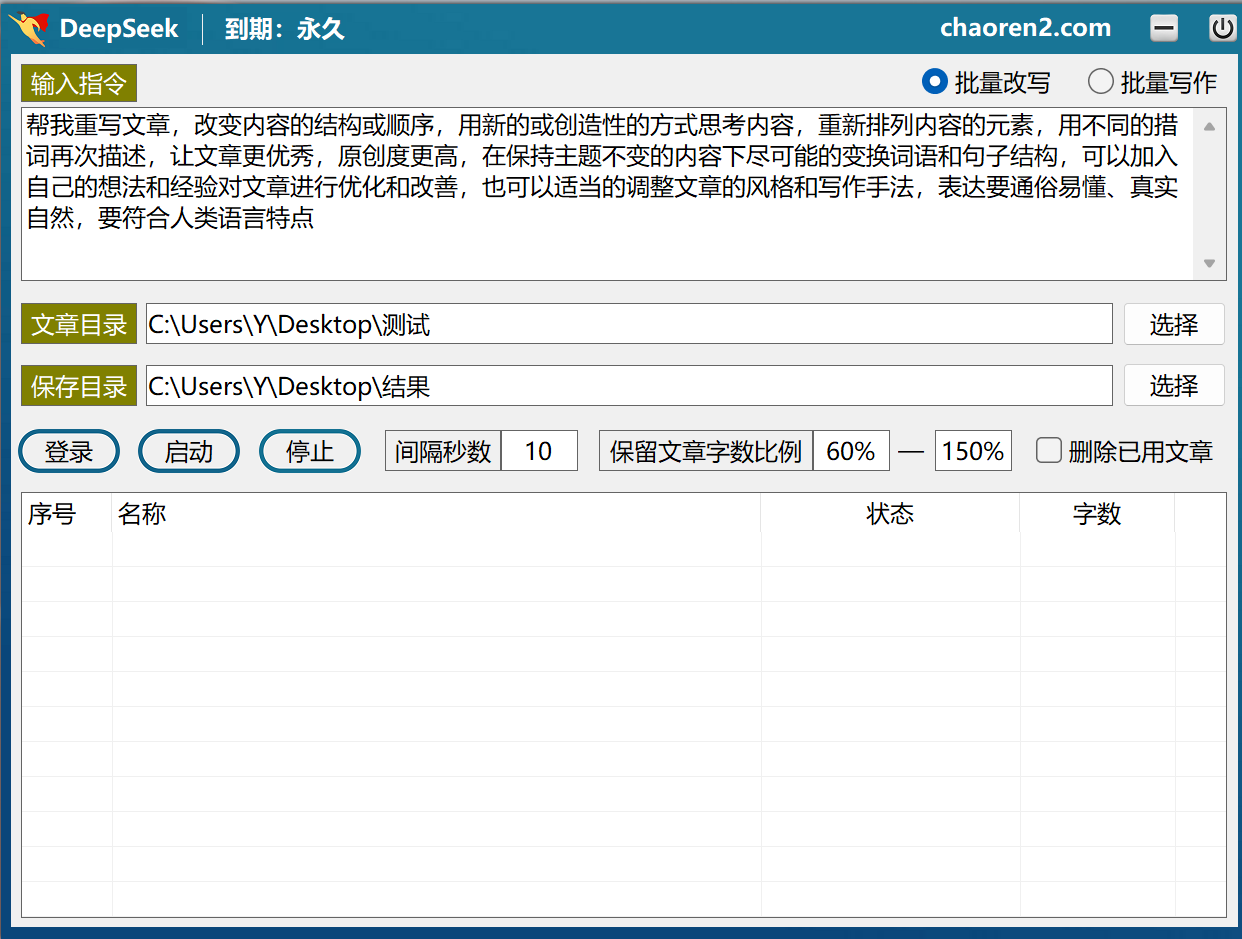
Task: Click the 文章目录 label
Action: 79,325
